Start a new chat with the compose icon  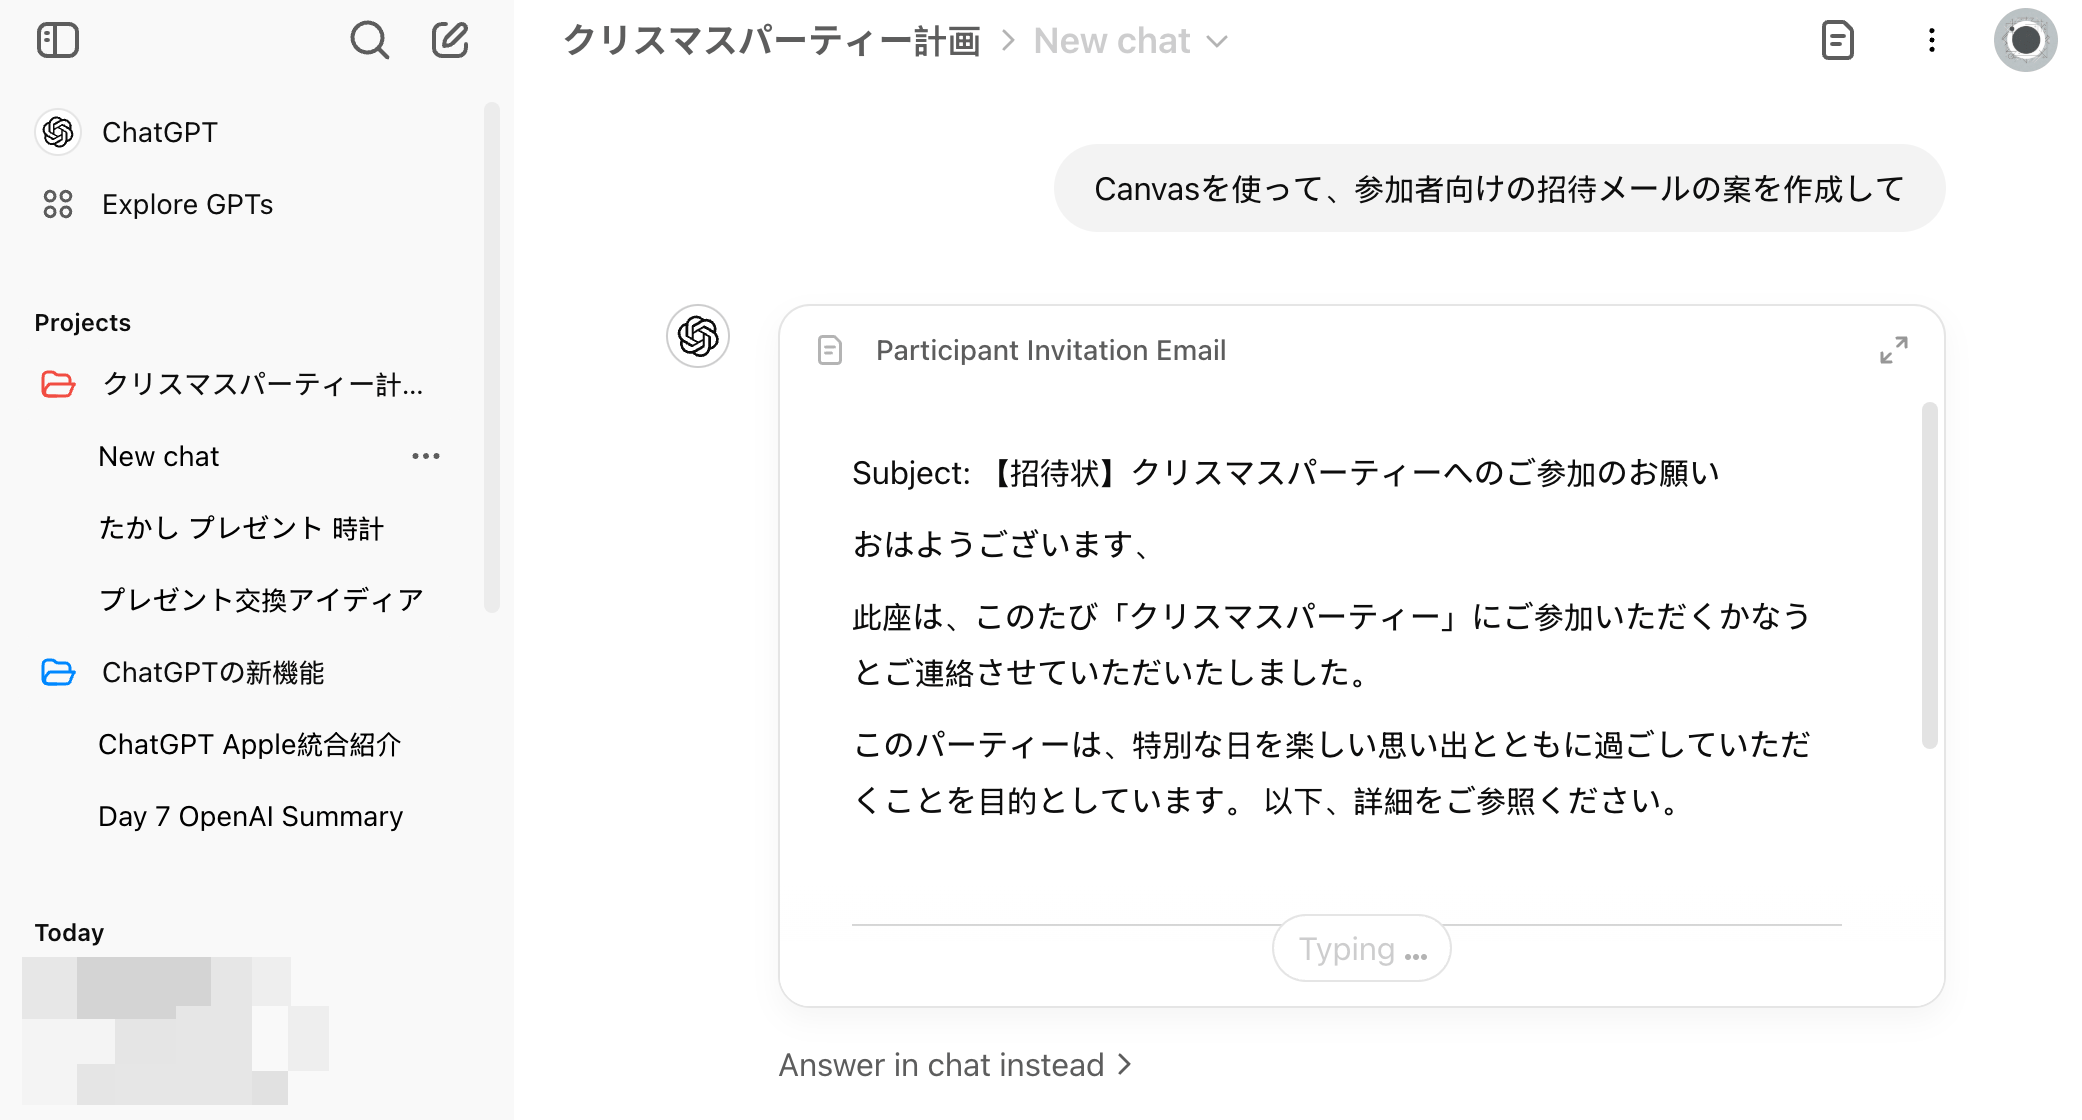click(x=450, y=41)
